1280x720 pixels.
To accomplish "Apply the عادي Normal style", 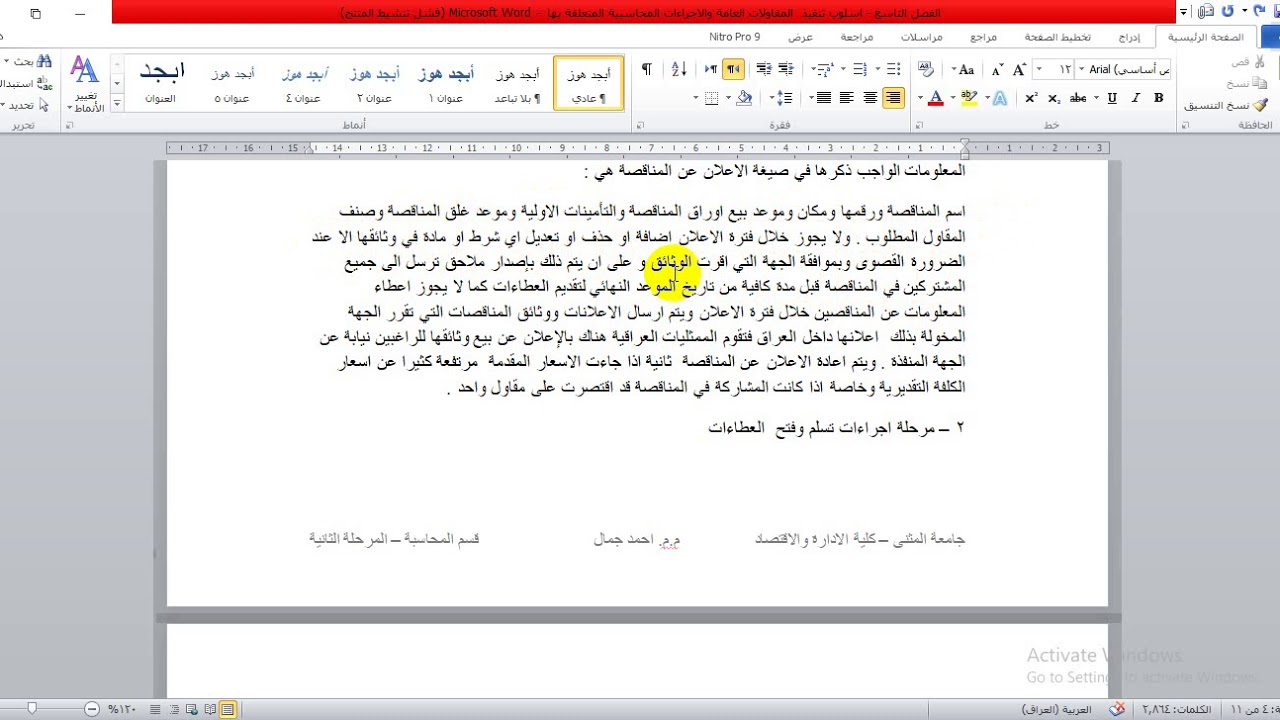I will 588,83.
